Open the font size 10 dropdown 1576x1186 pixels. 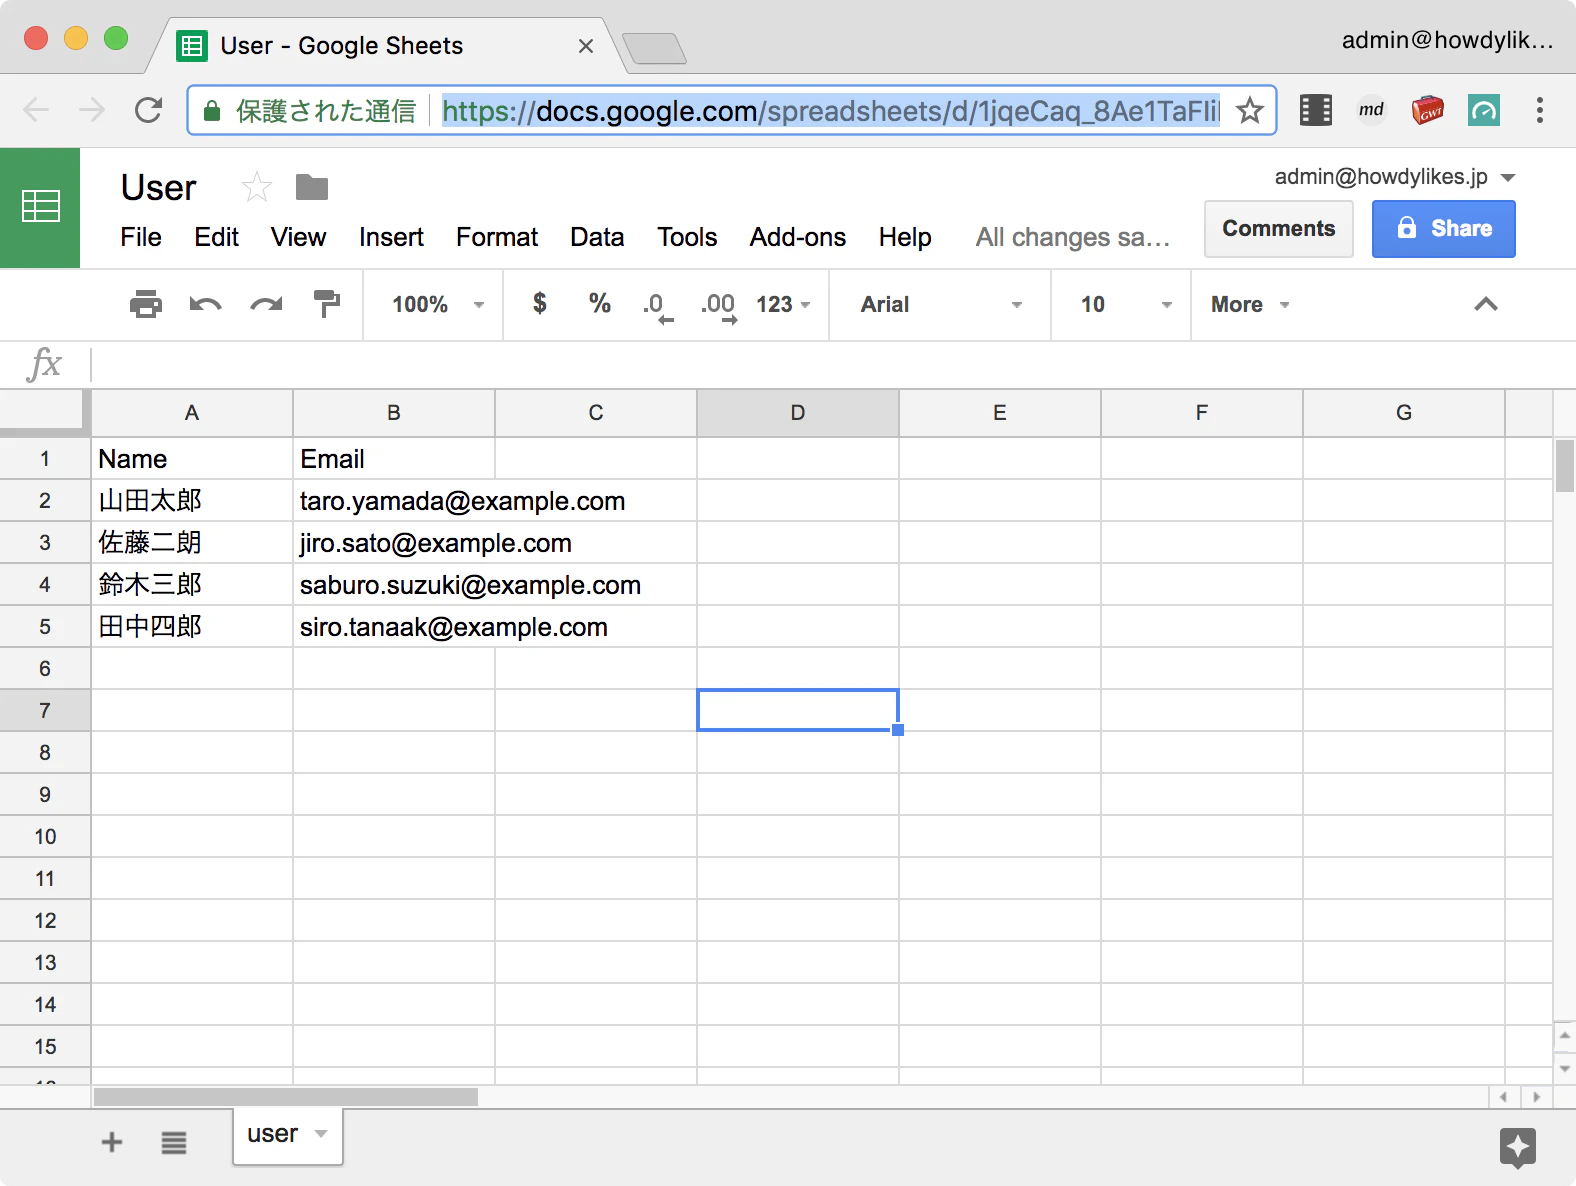tap(1126, 304)
